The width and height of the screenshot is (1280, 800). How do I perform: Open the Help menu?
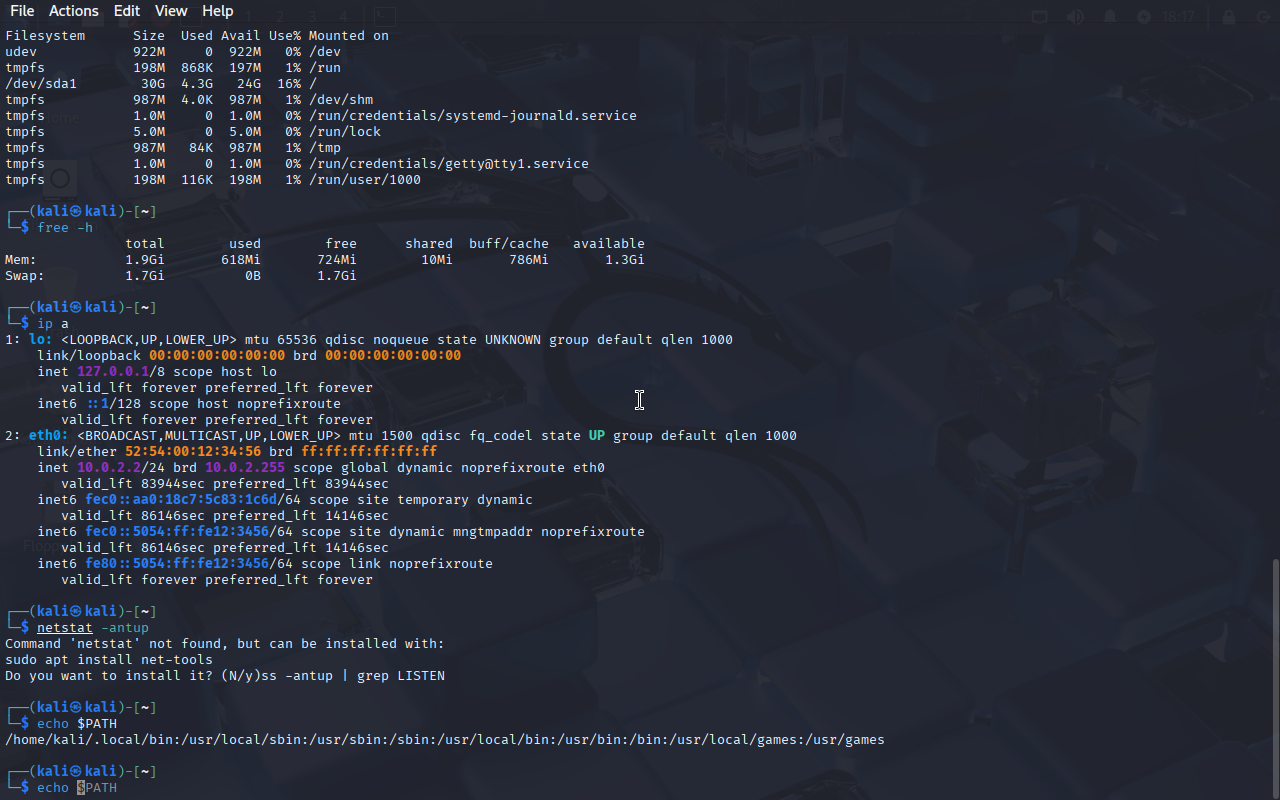pyautogui.click(x=217, y=11)
